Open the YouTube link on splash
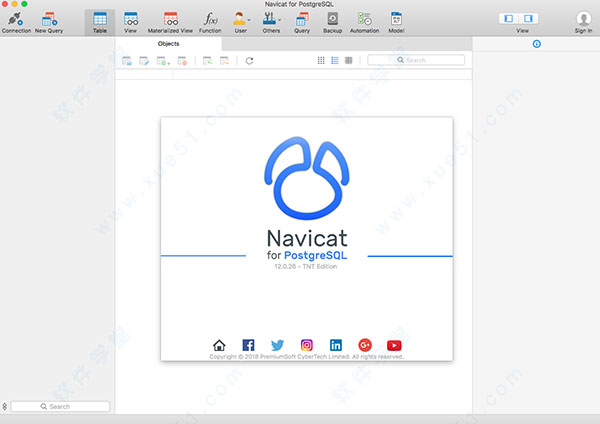The height and width of the screenshot is (424, 600). coord(394,346)
